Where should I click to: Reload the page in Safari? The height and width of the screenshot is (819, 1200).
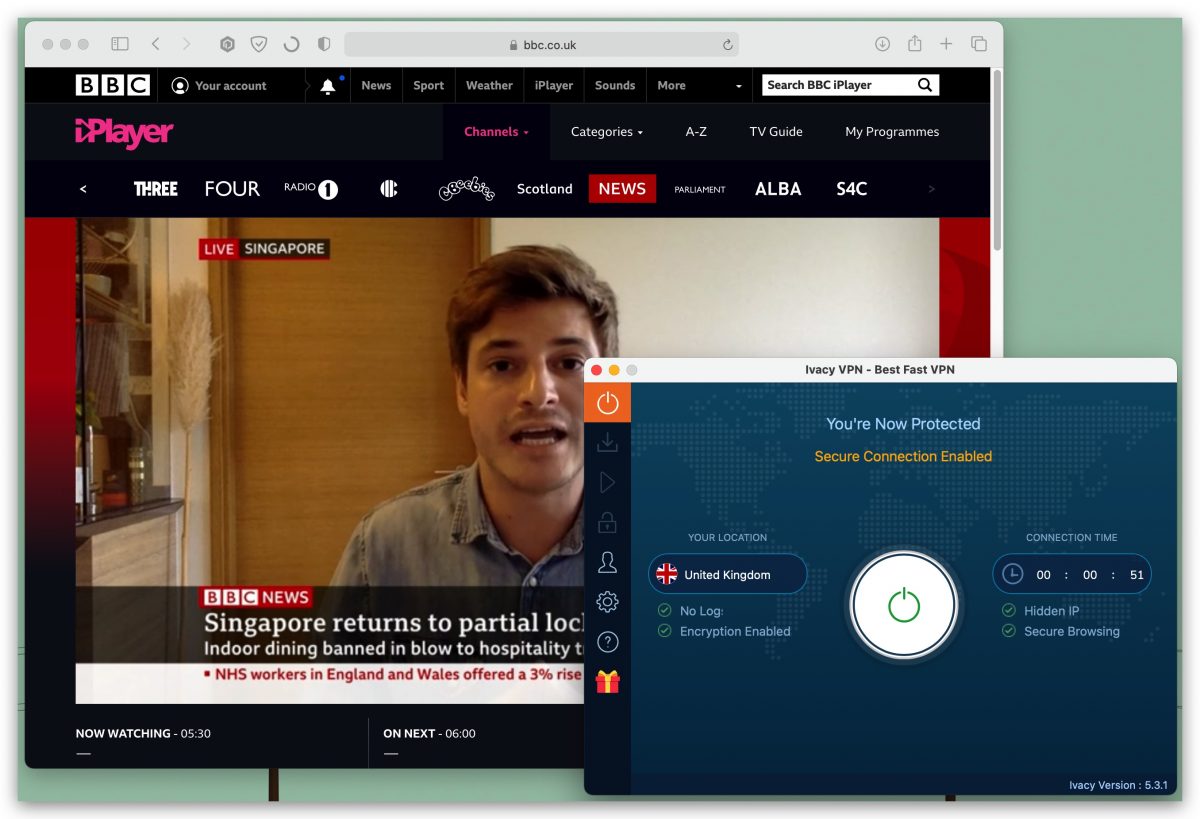coord(728,44)
